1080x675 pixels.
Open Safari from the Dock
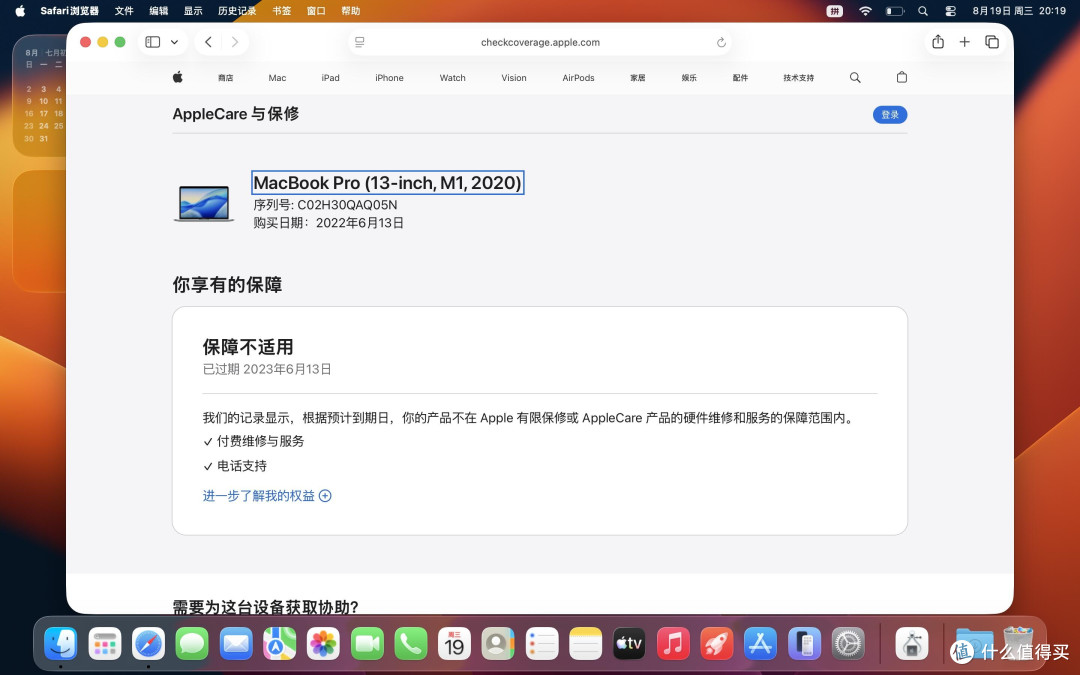[x=149, y=644]
